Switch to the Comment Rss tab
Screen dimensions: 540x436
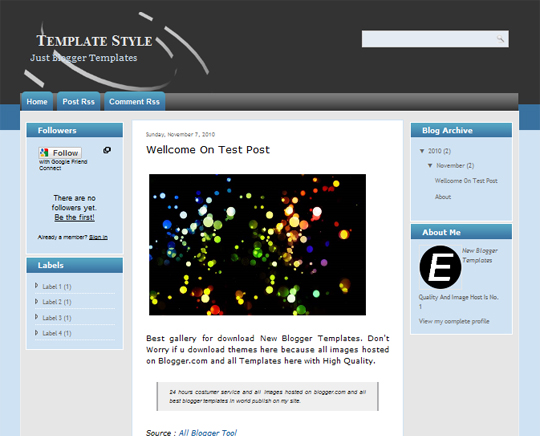[134, 102]
